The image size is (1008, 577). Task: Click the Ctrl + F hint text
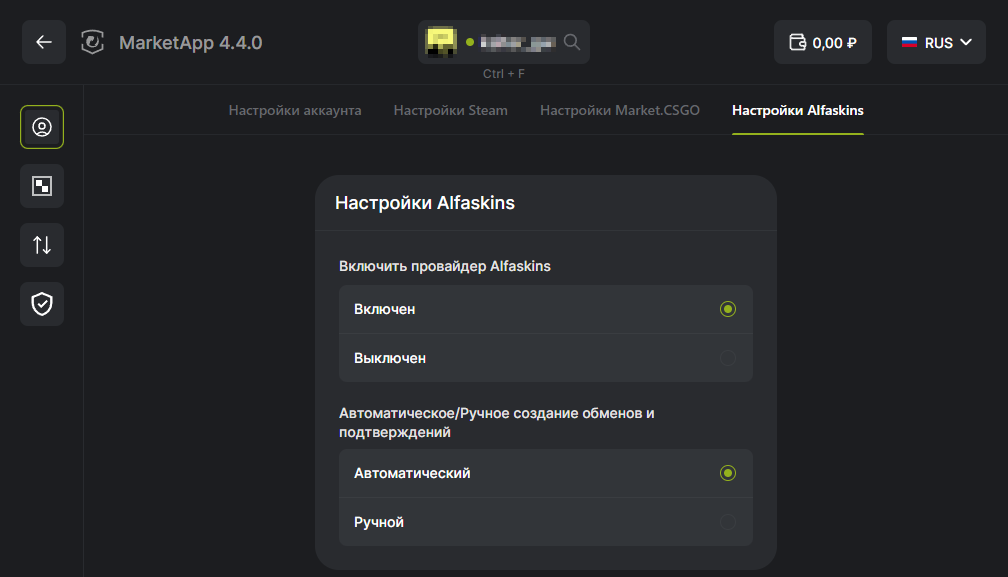pyautogui.click(x=504, y=74)
